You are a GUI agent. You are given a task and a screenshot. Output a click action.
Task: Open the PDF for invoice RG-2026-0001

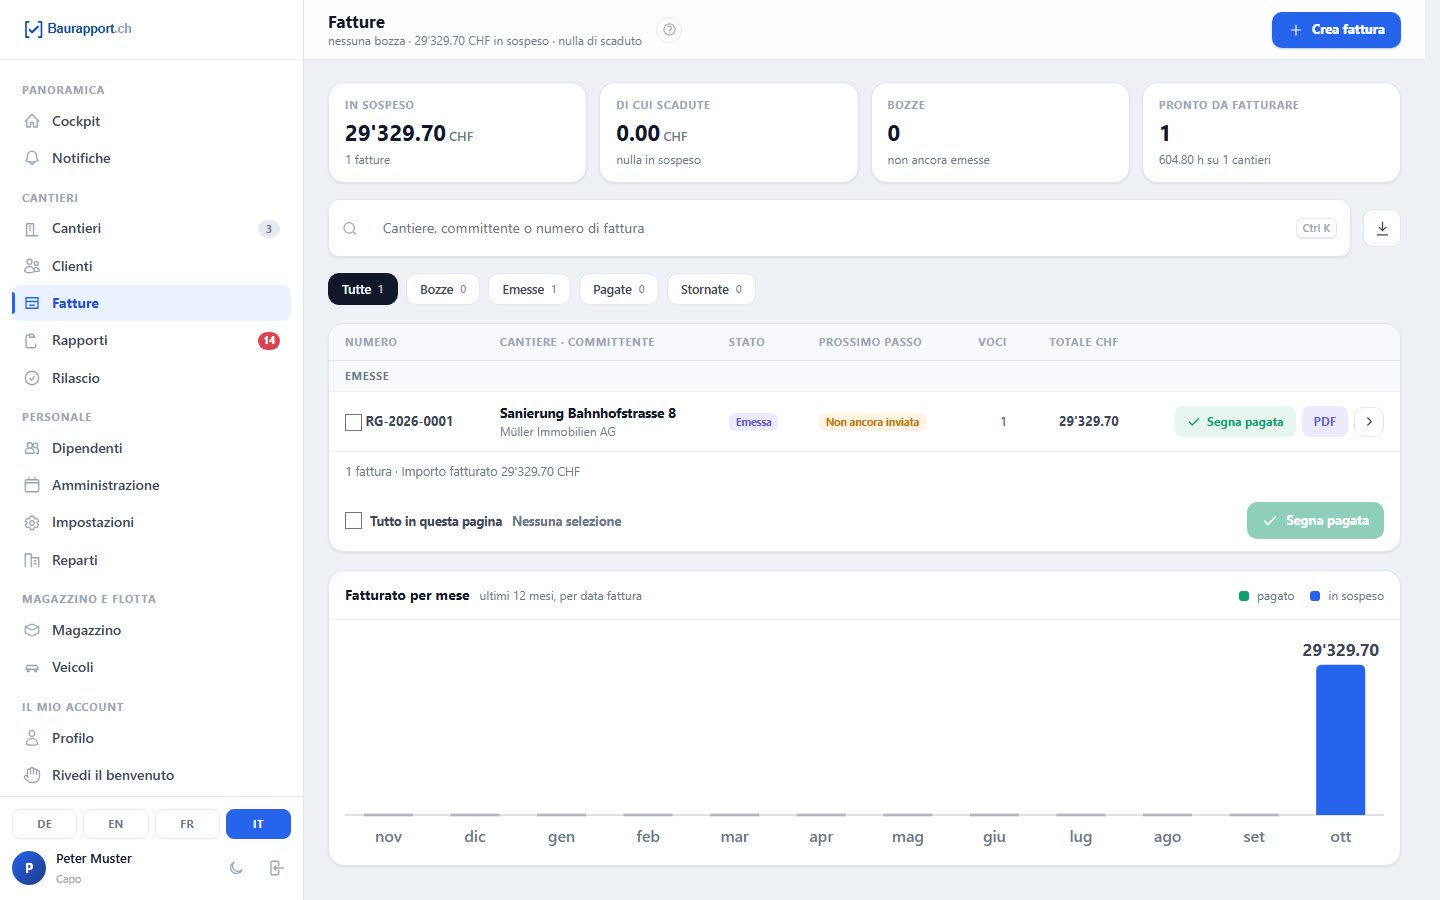[x=1325, y=422]
